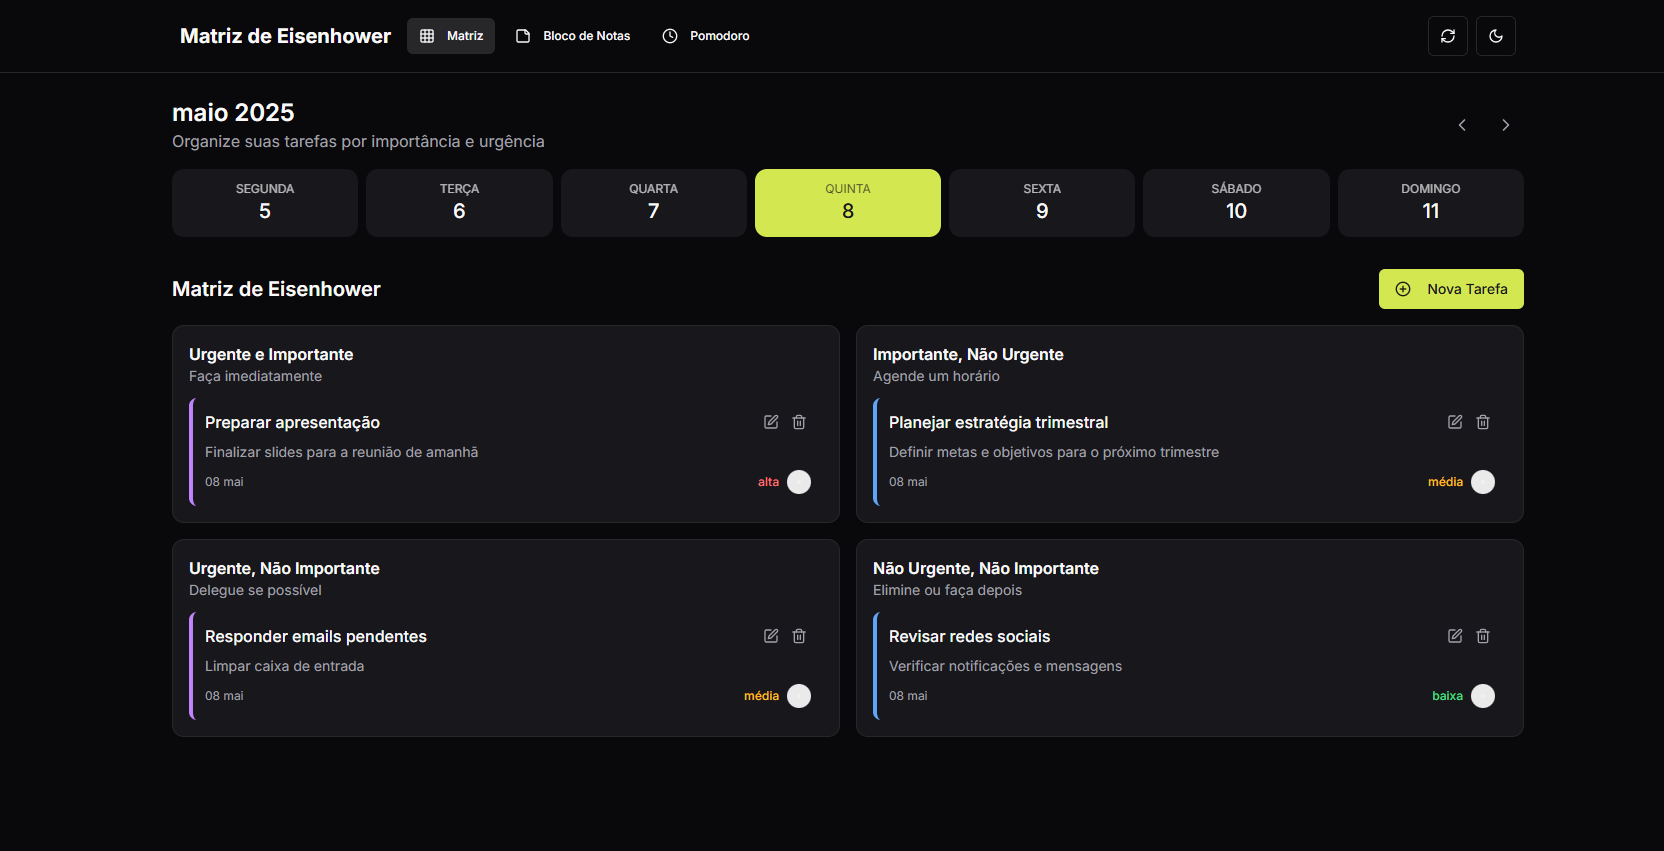Click the Urgente e Importante quadrant heading
The height and width of the screenshot is (851, 1664).
(x=271, y=355)
